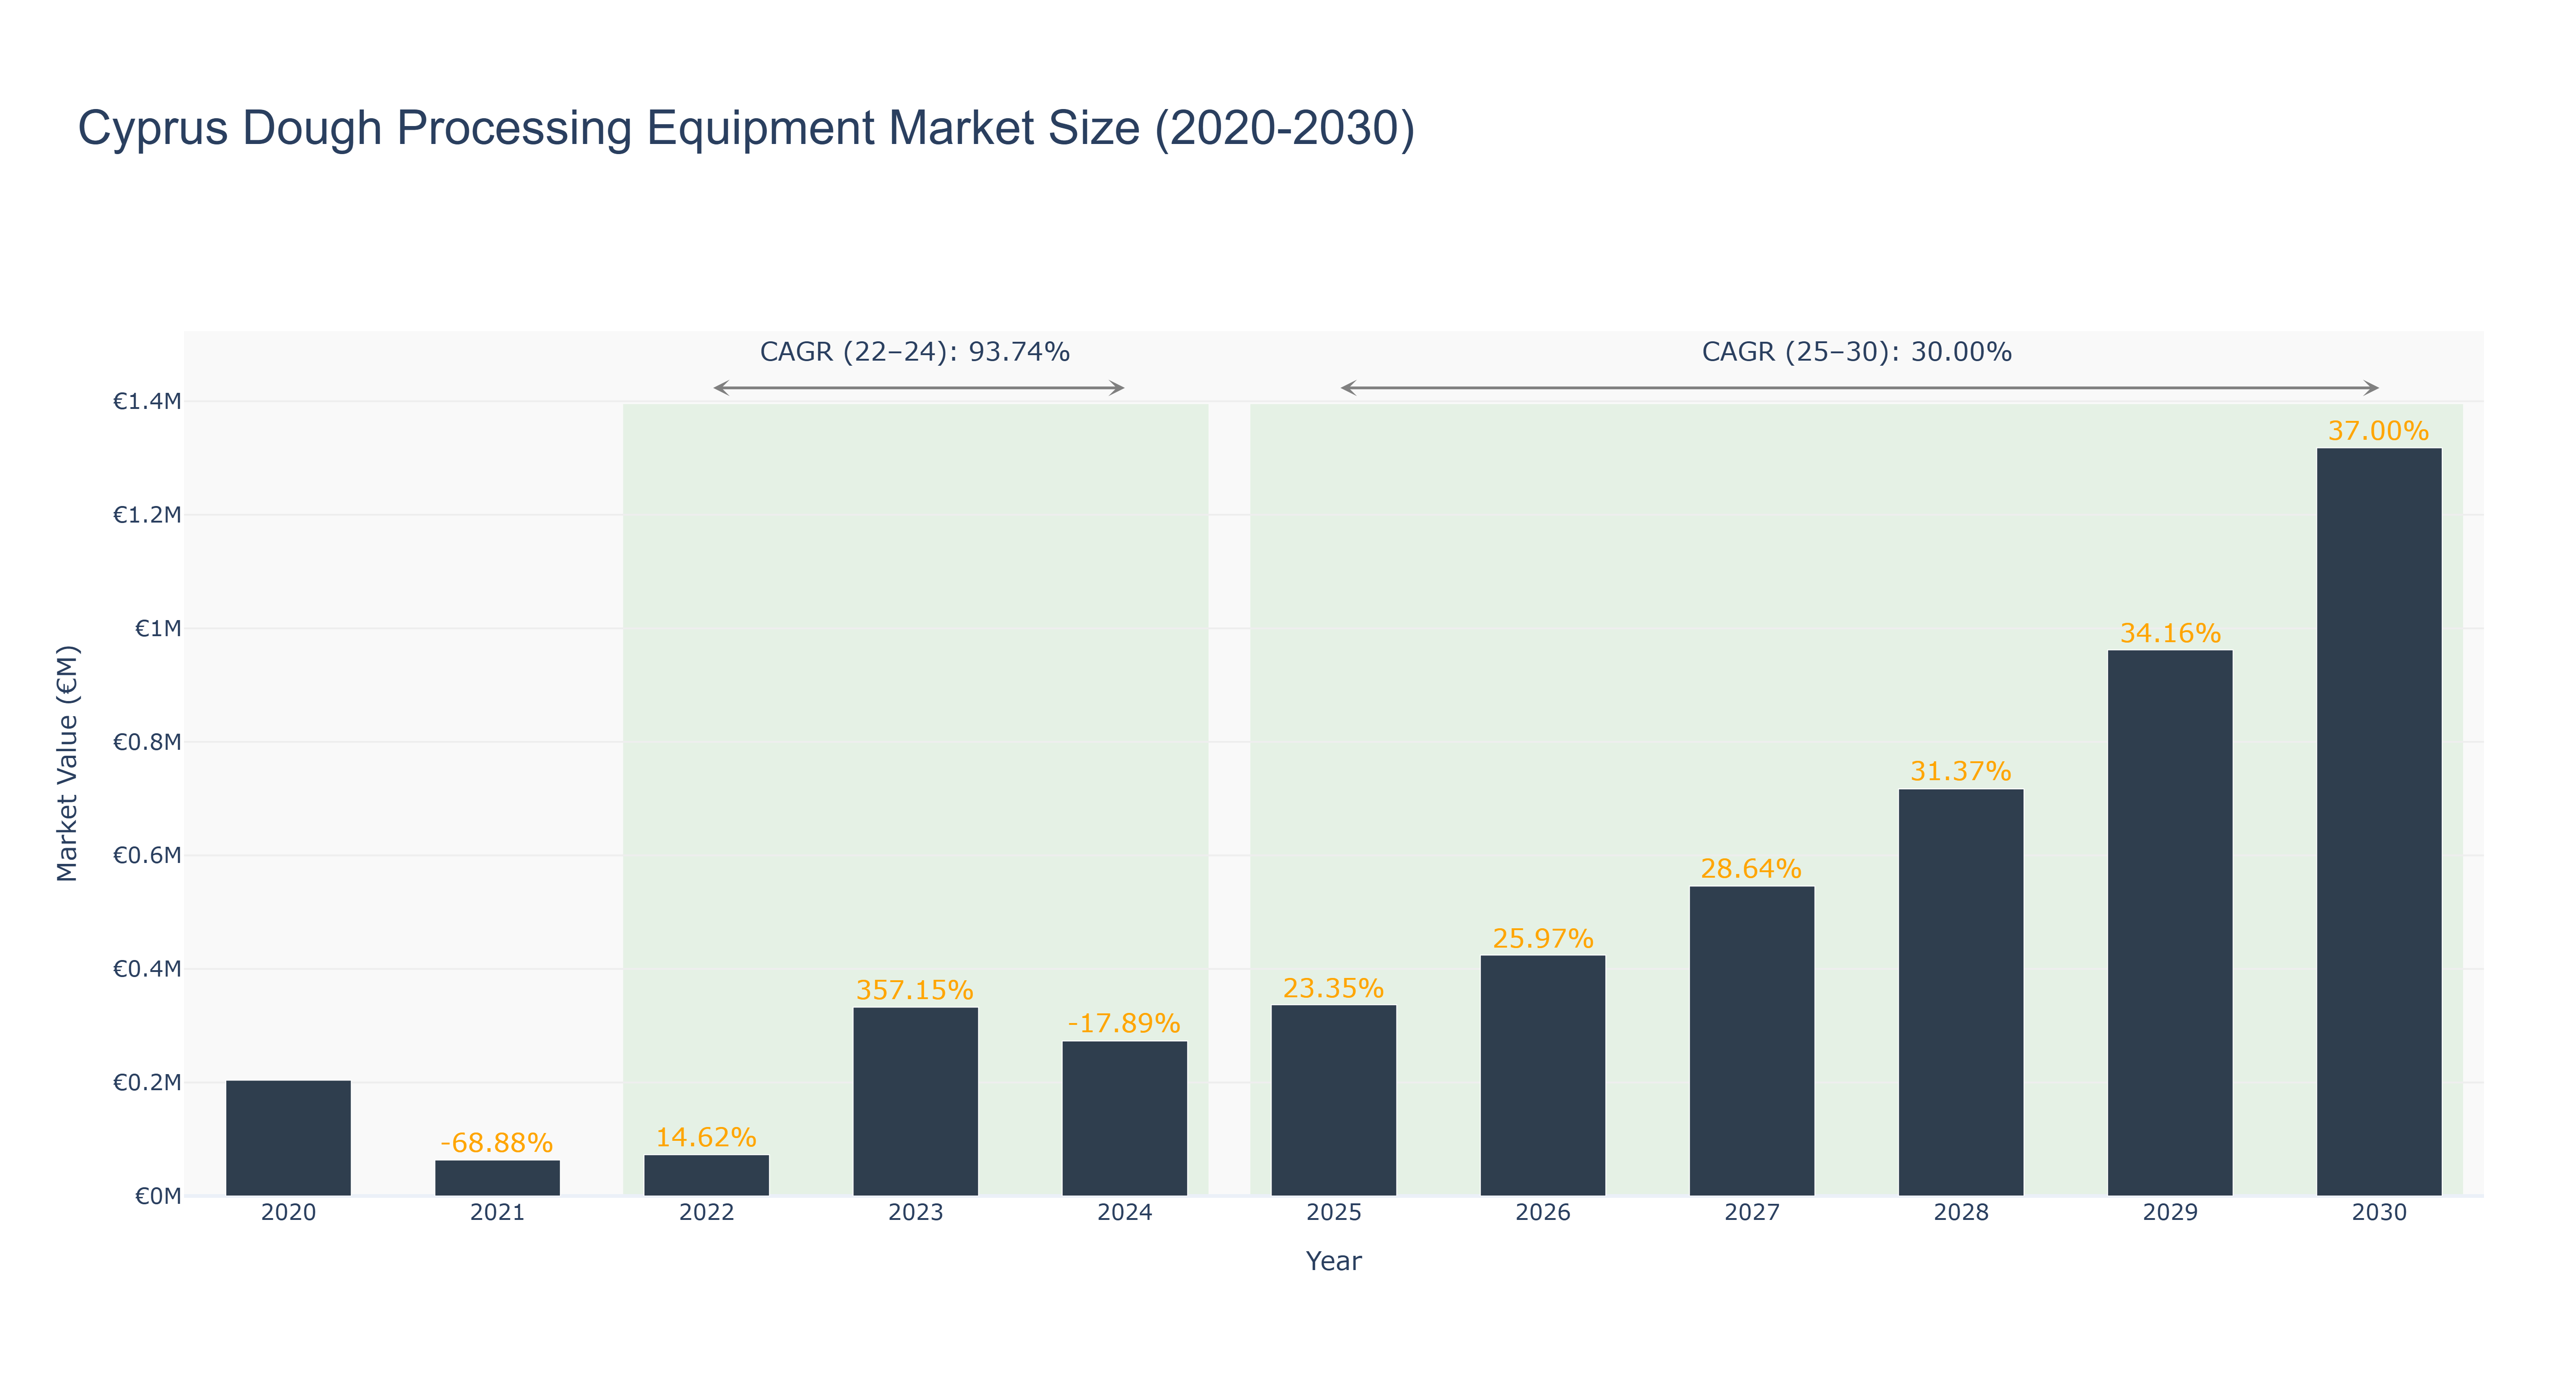Click the Market Value (€M) y-axis title
Image resolution: width=2576 pixels, height=1380 pixels.
tap(67, 764)
